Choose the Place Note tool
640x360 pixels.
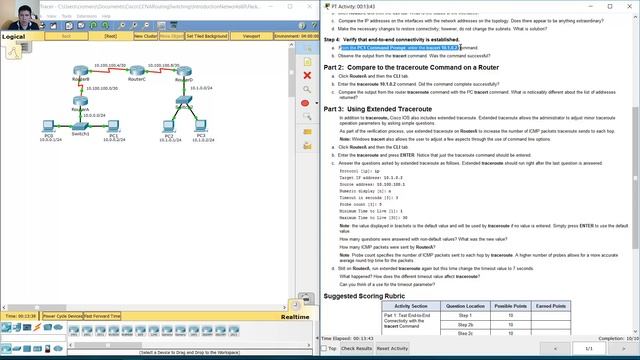[x=307, y=62]
